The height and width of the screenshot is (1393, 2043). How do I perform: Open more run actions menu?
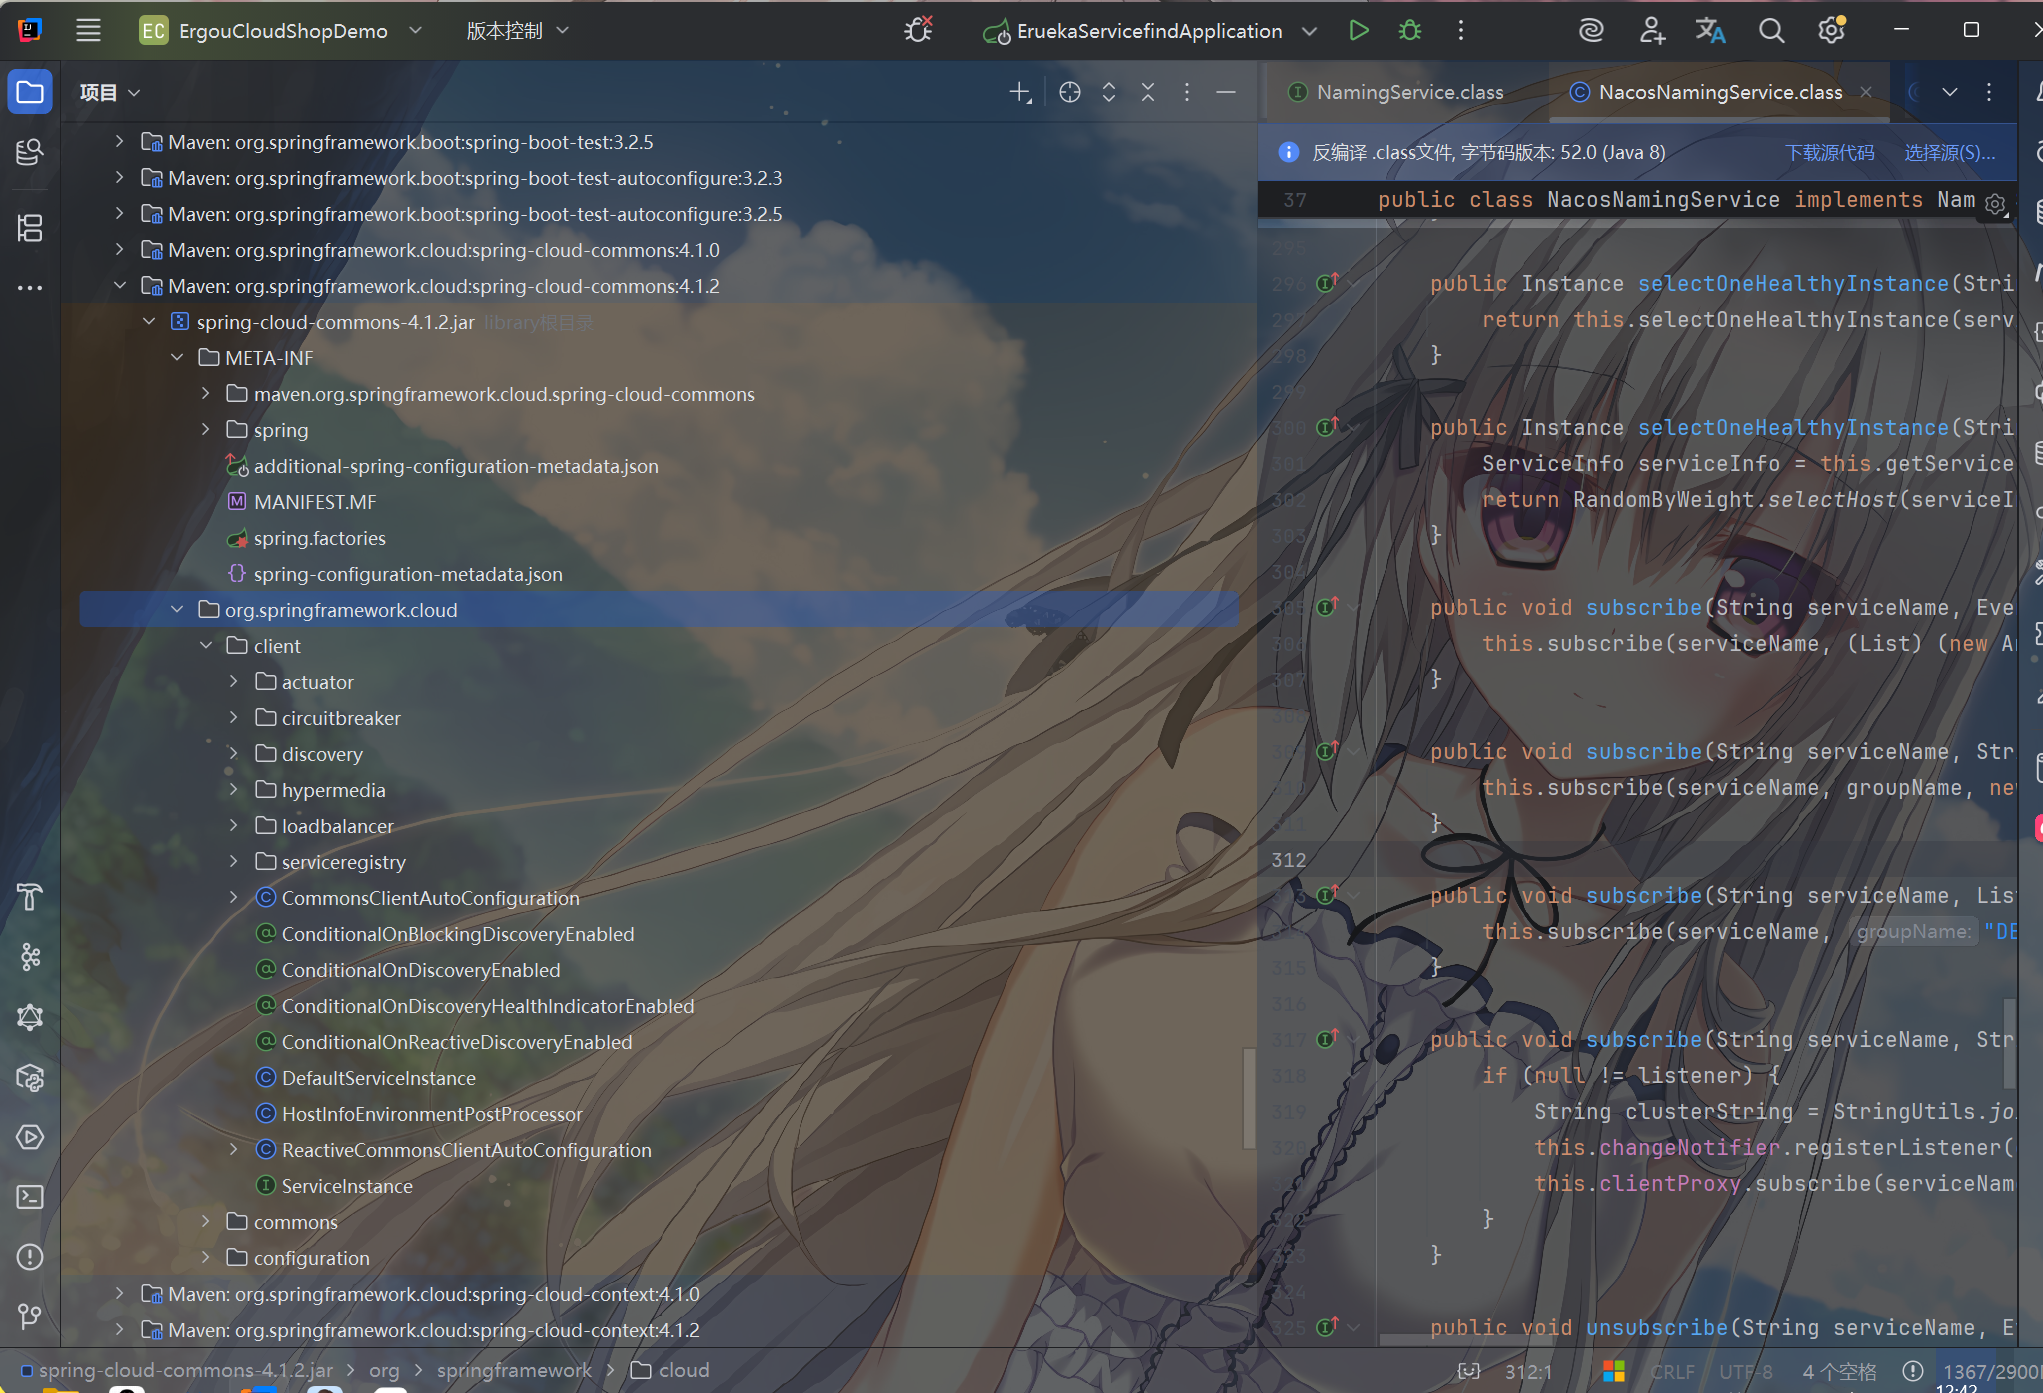(x=1461, y=30)
